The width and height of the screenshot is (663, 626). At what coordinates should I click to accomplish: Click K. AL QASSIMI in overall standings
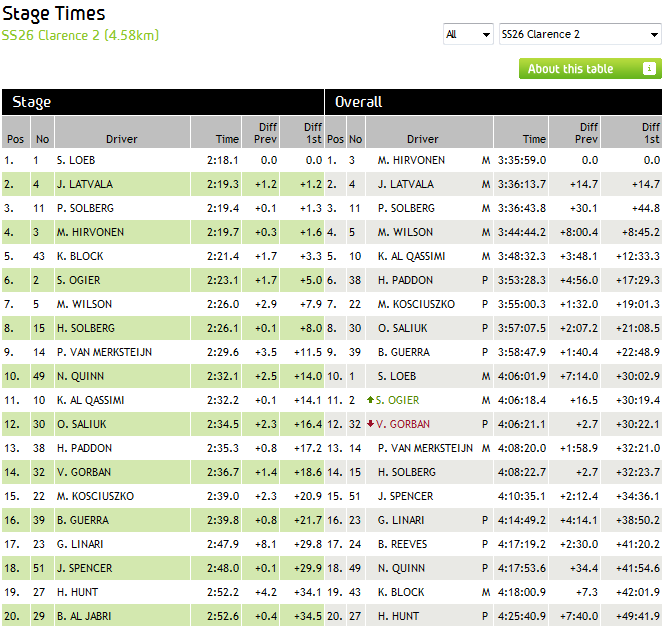coord(411,256)
